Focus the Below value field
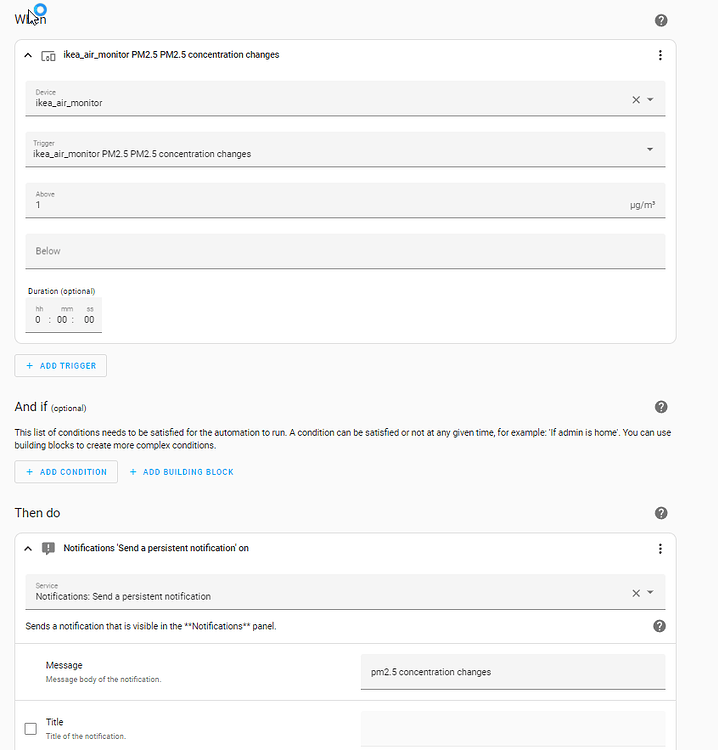This screenshot has height=750, width=718. 345,251
